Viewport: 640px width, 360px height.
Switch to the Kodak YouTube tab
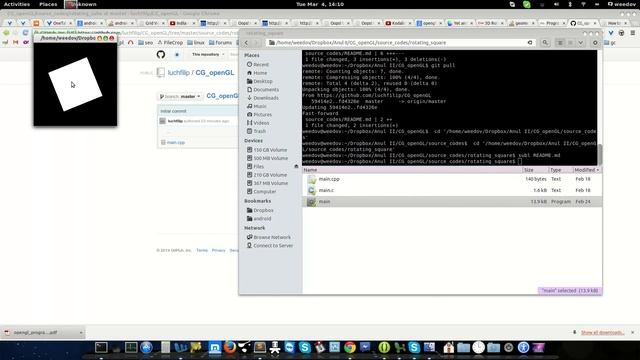pyautogui.click(x=397, y=23)
